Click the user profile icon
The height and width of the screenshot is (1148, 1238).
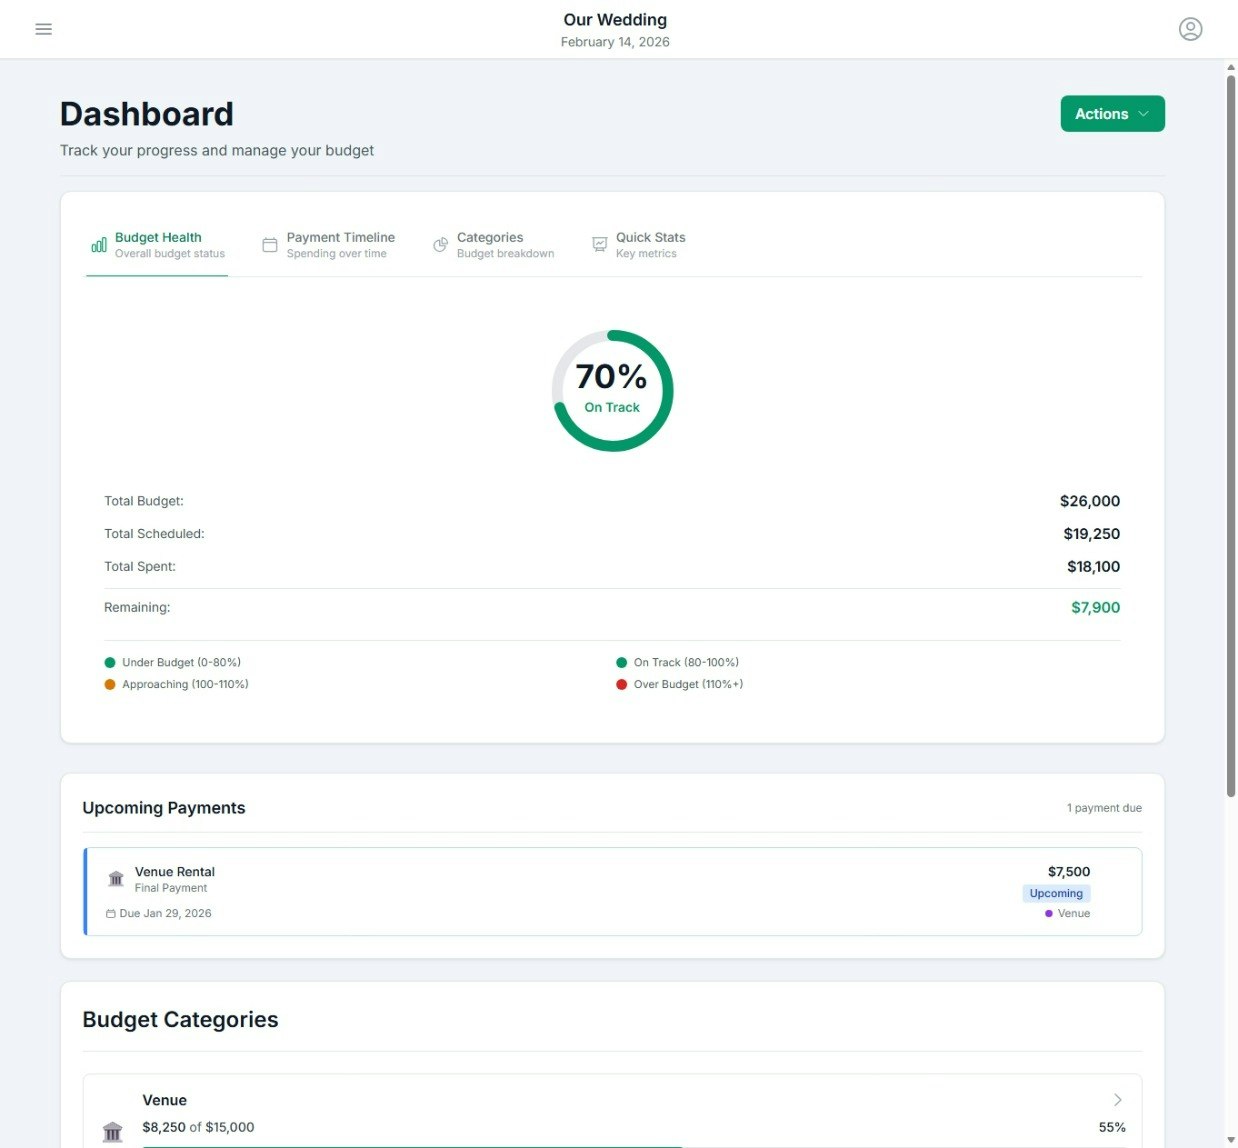coord(1190,29)
